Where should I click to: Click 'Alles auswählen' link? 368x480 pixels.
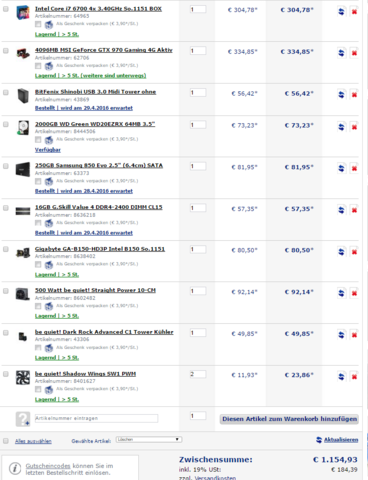[33, 441]
